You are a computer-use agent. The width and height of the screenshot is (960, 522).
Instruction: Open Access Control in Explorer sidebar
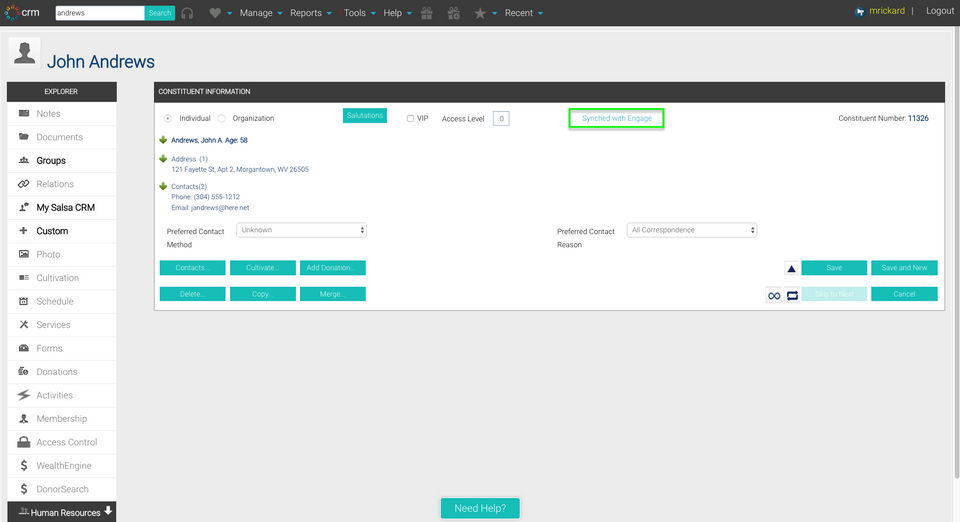pos(62,442)
